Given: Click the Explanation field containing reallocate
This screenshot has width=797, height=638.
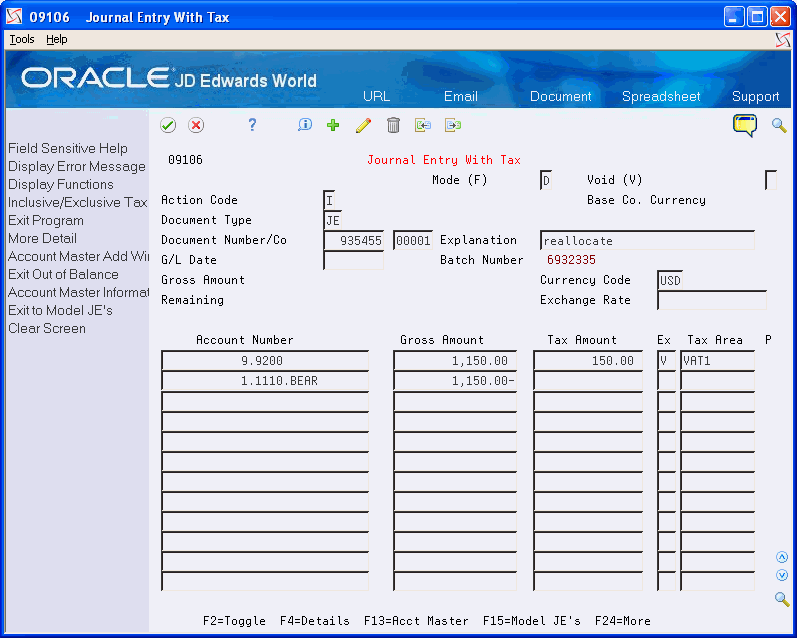Looking at the screenshot, I should [647, 240].
